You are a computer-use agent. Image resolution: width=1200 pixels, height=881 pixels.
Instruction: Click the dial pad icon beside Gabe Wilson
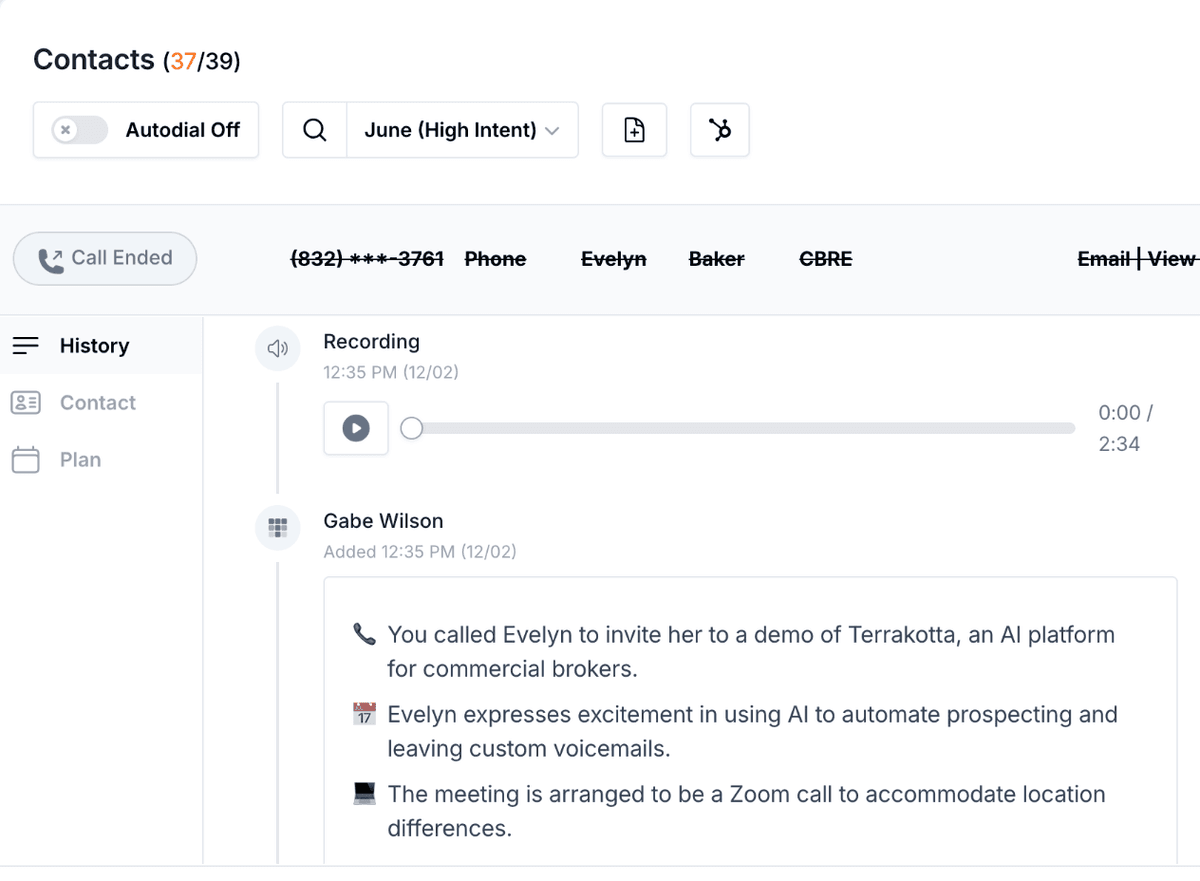(x=277, y=528)
